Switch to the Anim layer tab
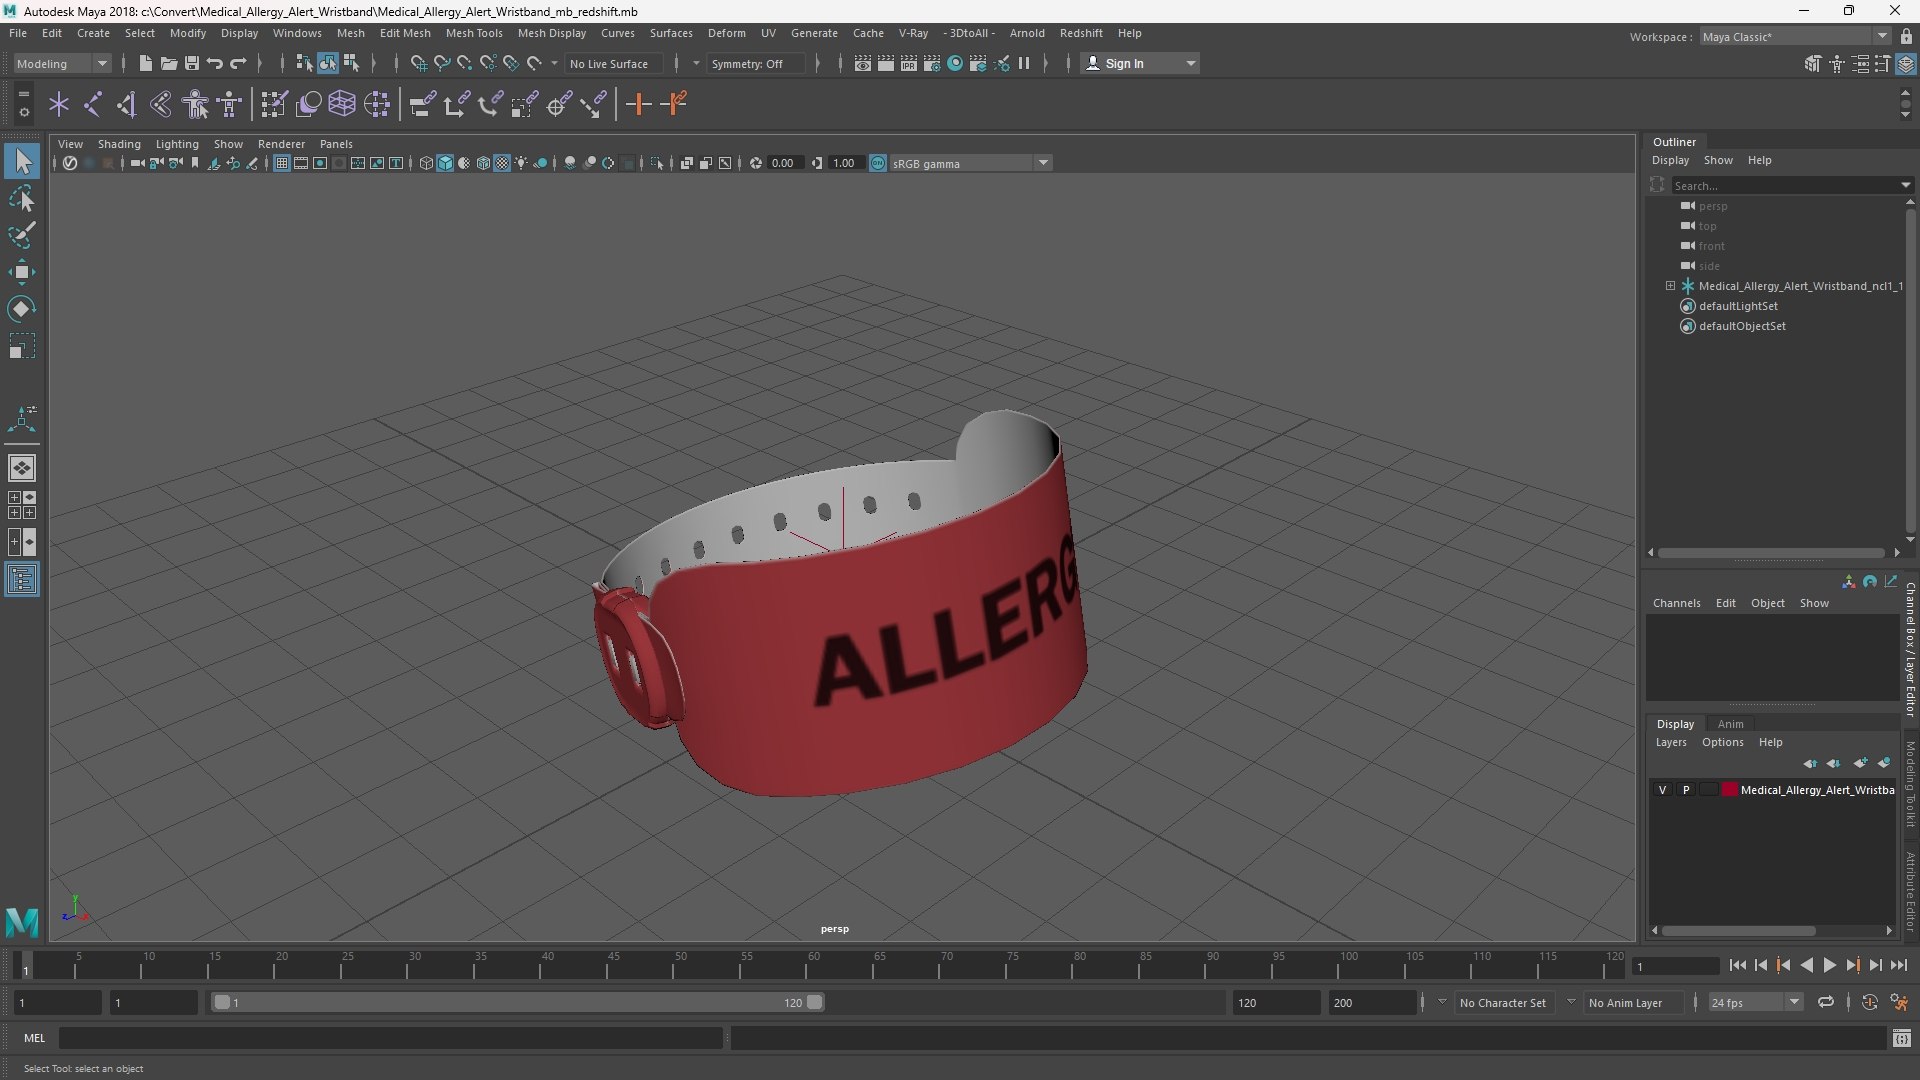The width and height of the screenshot is (1920, 1080). [1730, 724]
